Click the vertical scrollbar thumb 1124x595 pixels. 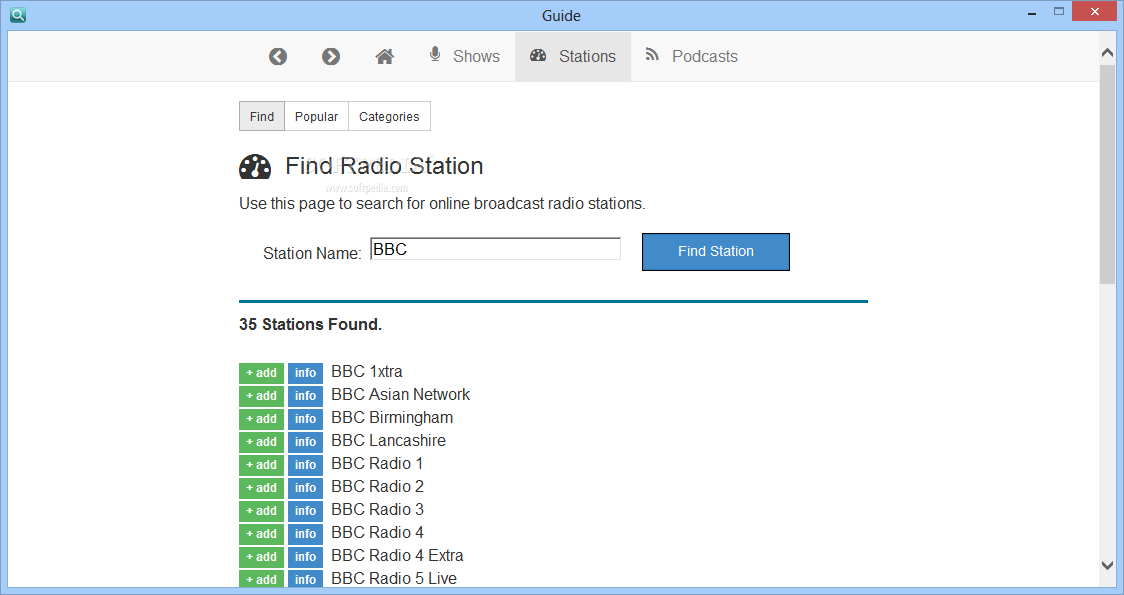tap(1108, 176)
